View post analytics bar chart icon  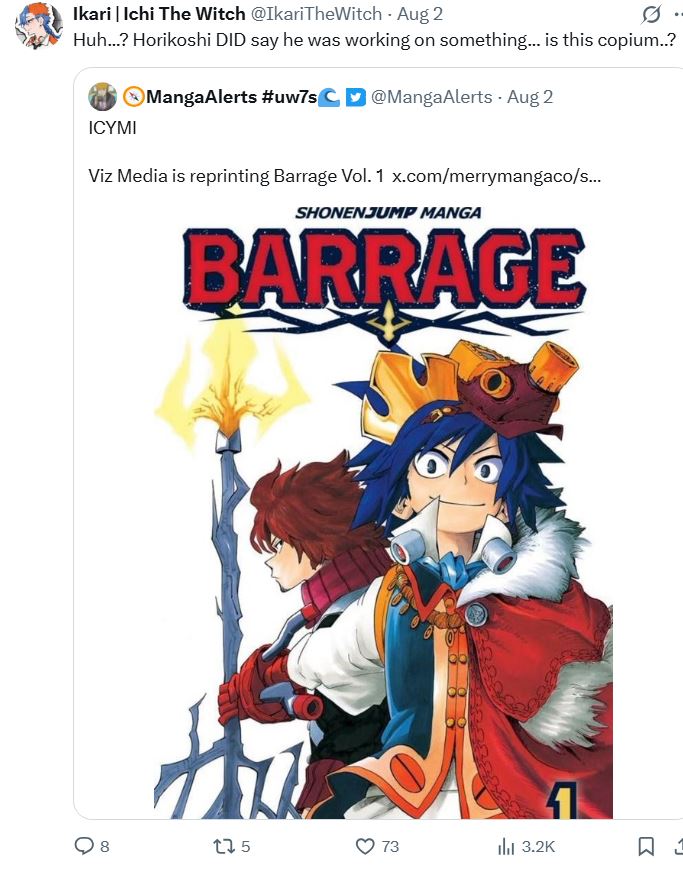pyautogui.click(x=506, y=846)
